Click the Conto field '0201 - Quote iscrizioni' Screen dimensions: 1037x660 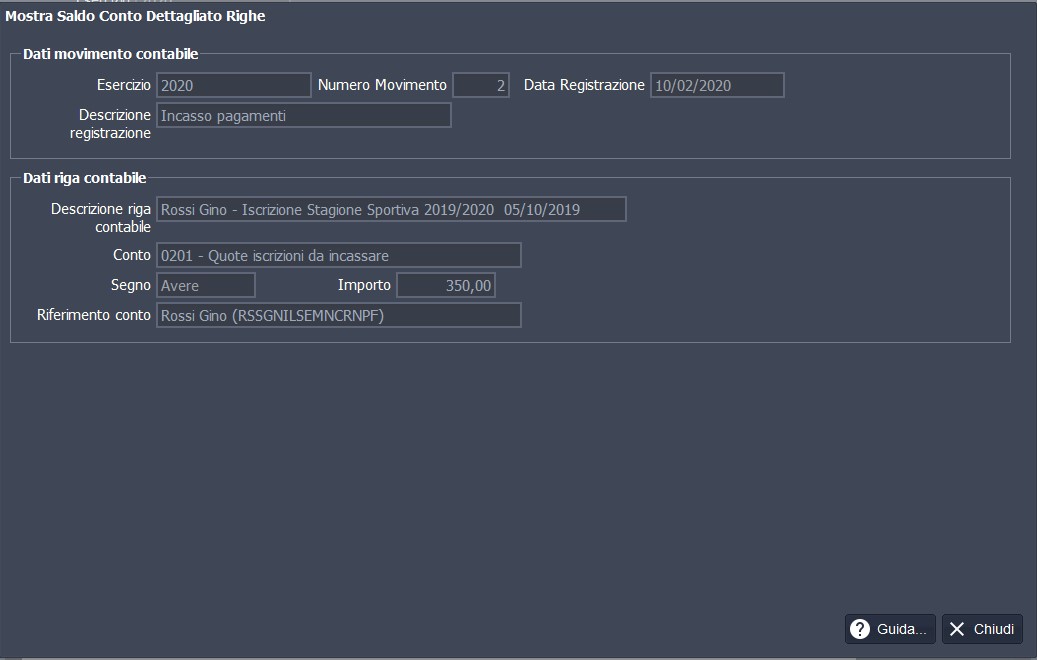tap(339, 255)
